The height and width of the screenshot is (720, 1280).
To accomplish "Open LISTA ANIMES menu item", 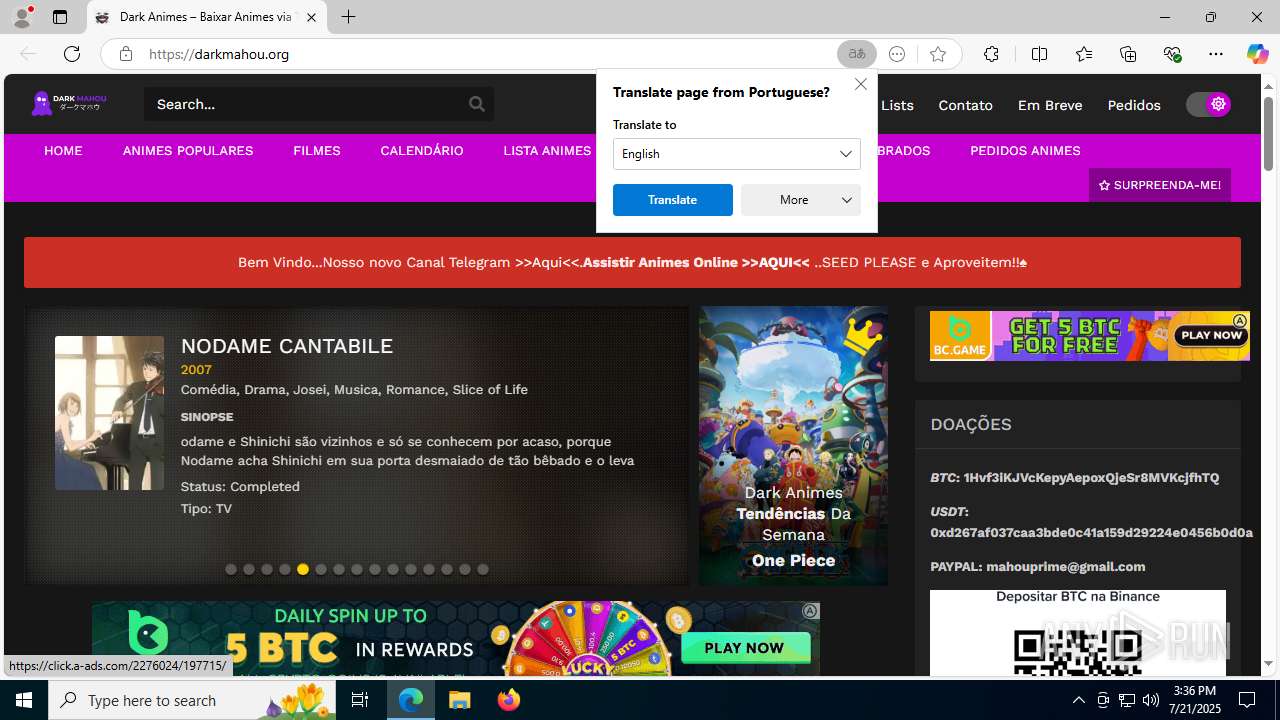I will click(x=547, y=151).
